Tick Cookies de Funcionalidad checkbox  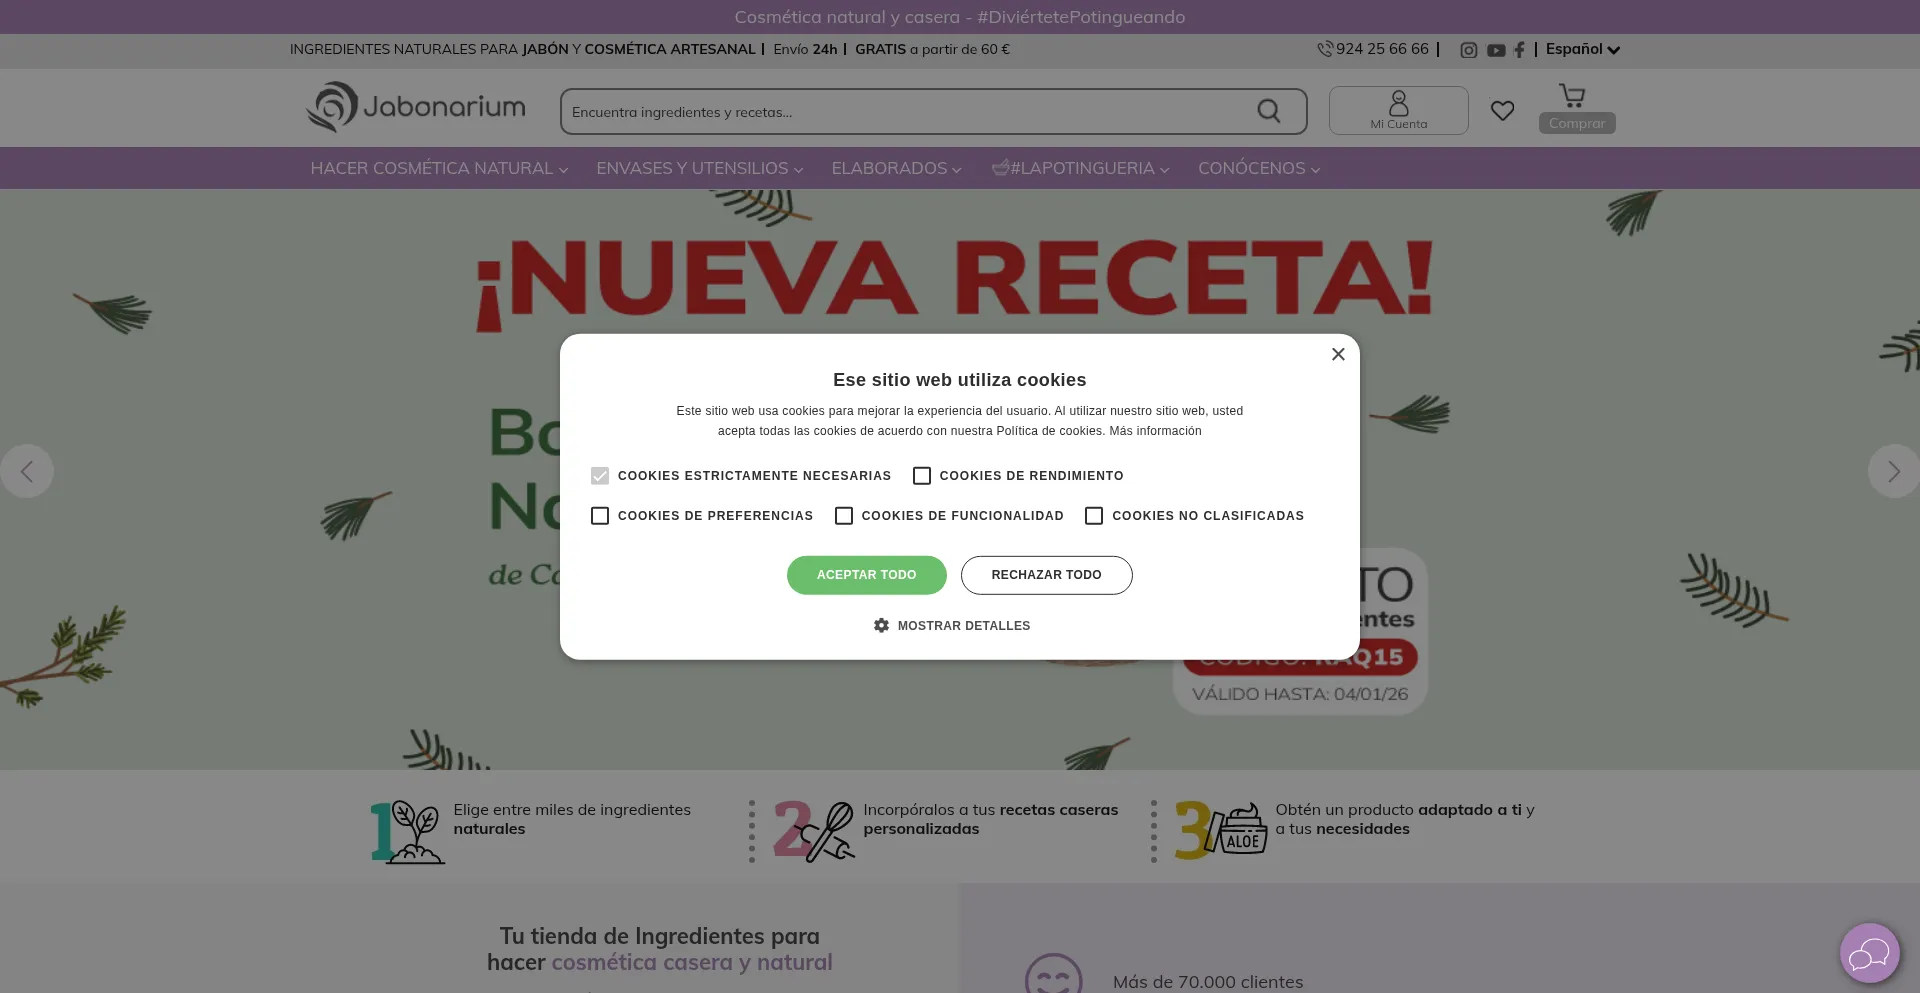(x=844, y=516)
